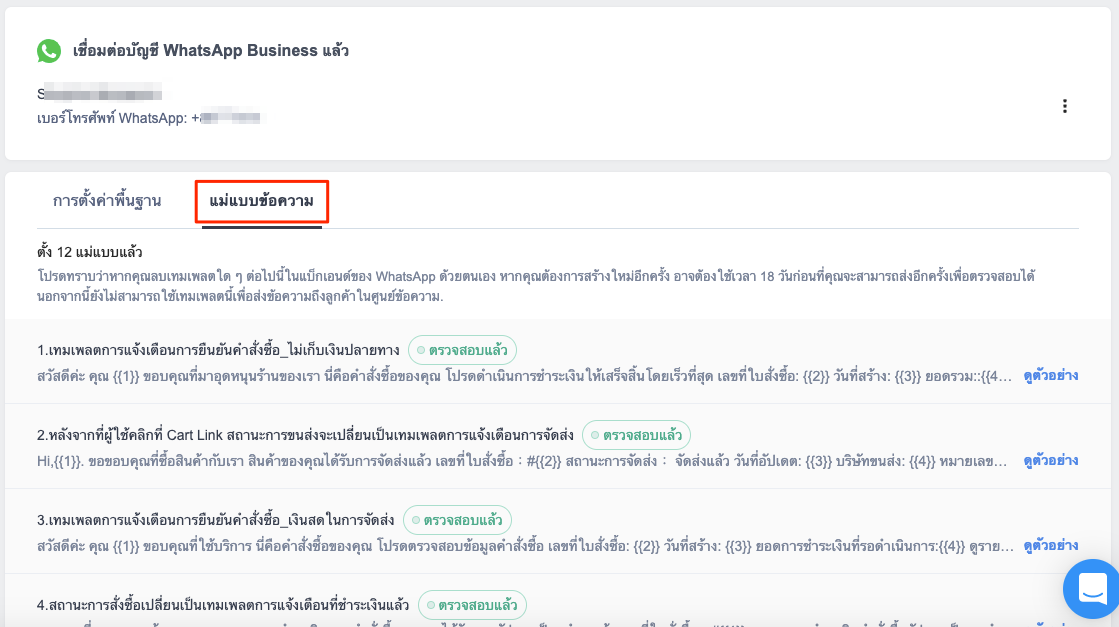The height and width of the screenshot is (627, 1119).
Task: Click ตรวจสอบแล้ว badge on template 2
Action: 637,434
